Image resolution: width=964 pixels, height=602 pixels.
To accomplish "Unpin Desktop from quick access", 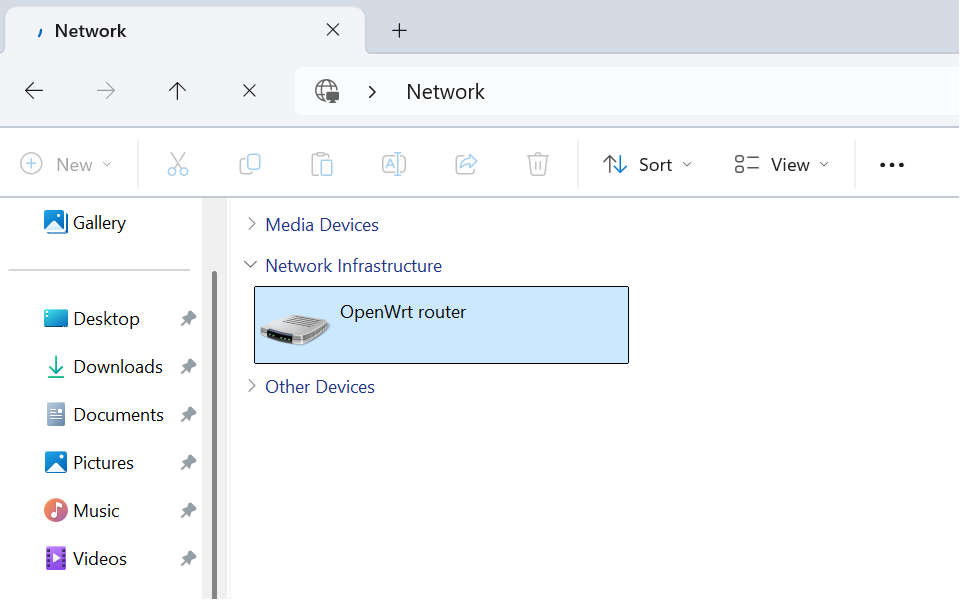I will click(x=188, y=319).
